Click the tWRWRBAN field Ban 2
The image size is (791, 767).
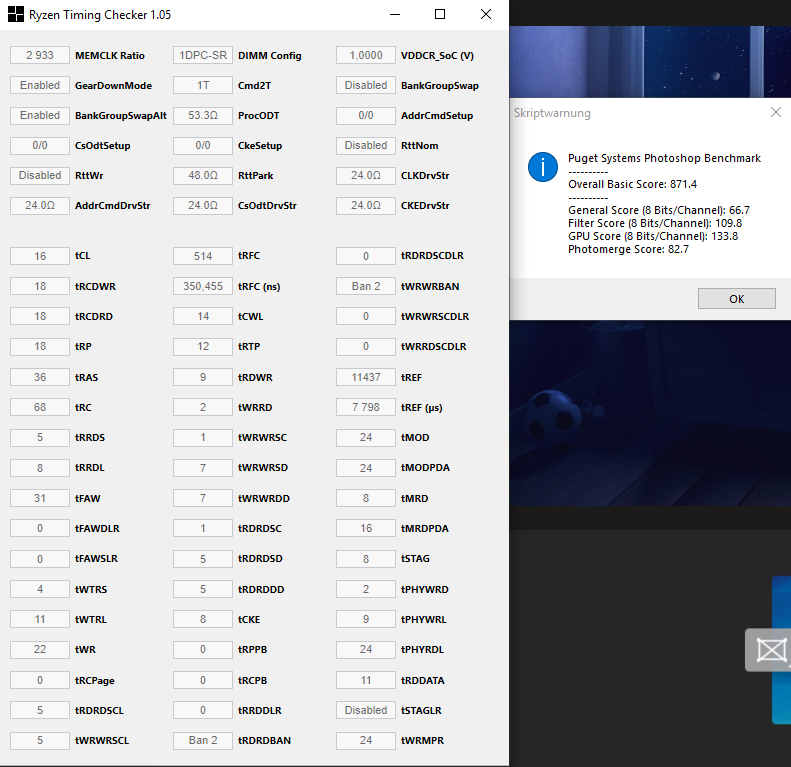366,286
